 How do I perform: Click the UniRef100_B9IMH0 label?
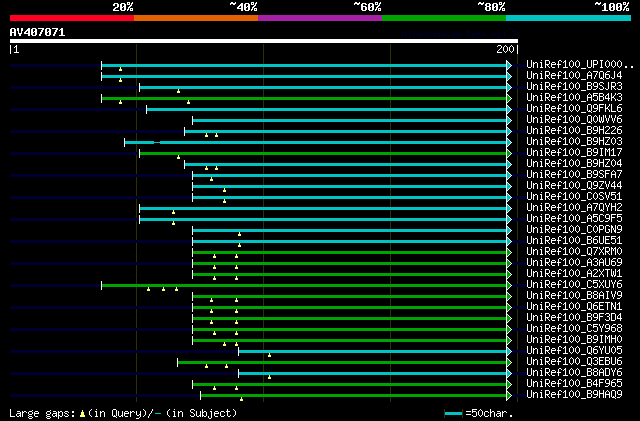coord(574,340)
